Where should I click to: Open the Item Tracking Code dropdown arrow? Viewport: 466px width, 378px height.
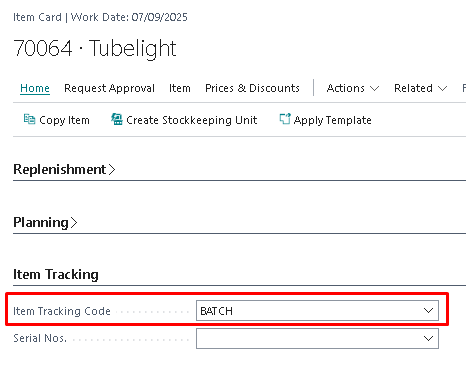pyautogui.click(x=428, y=311)
